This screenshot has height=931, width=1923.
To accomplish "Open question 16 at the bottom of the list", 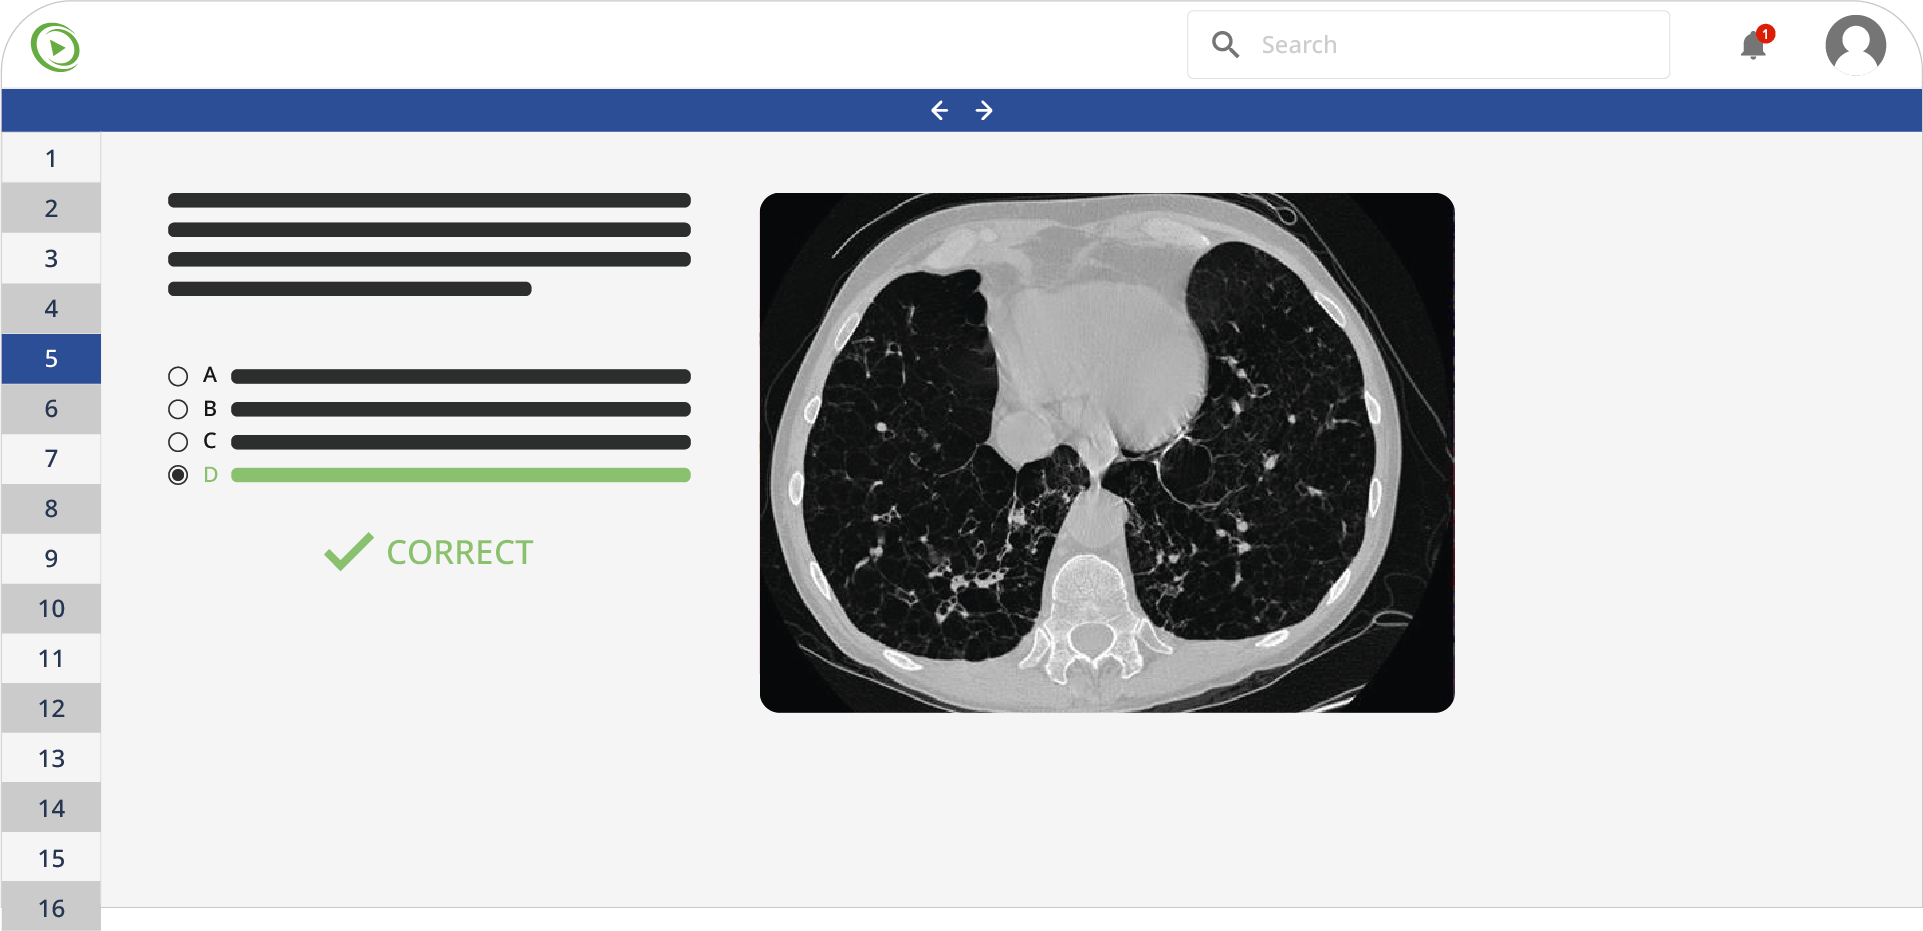I will tap(50, 907).
